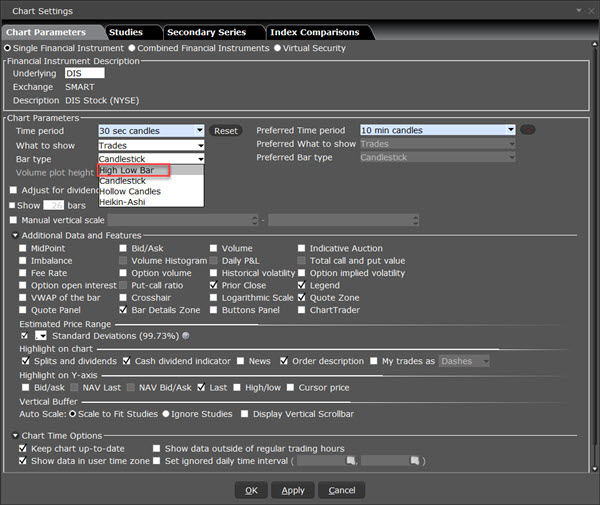600x505 pixels.
Task: Enable Display Vertical Scrollbar checkbox
Action: coord(245,414)
